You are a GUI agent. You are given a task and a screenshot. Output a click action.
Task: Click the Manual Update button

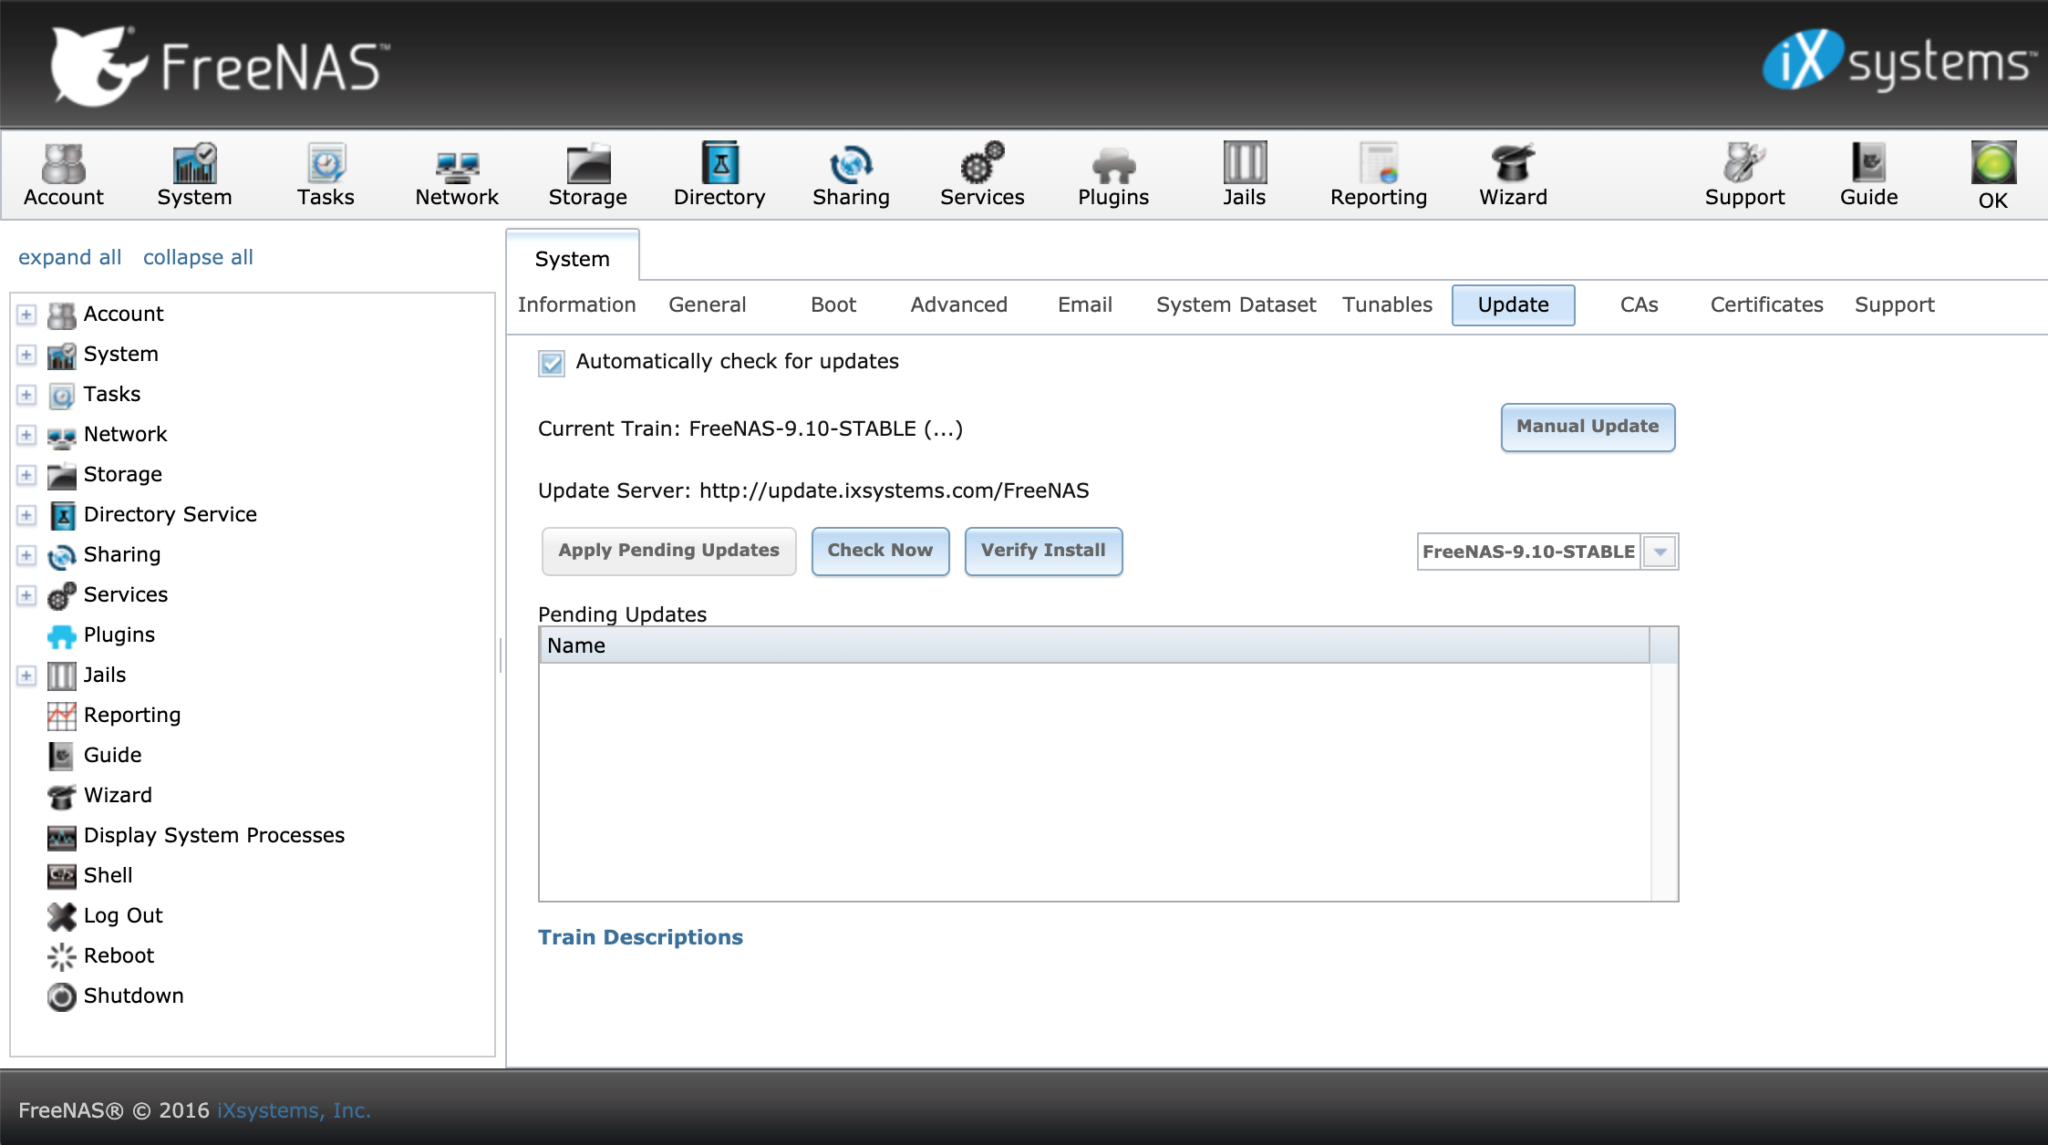tap(1586, 427)
